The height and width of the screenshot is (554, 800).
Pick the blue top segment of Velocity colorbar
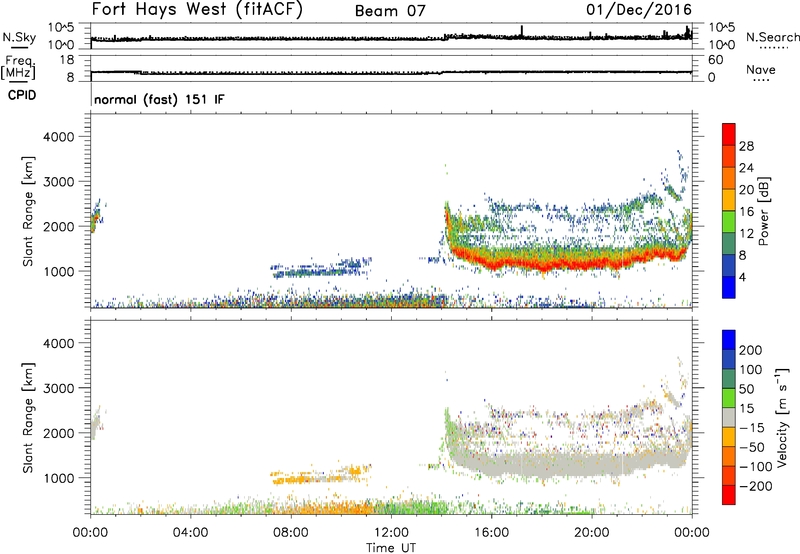[x=729, y=340]
